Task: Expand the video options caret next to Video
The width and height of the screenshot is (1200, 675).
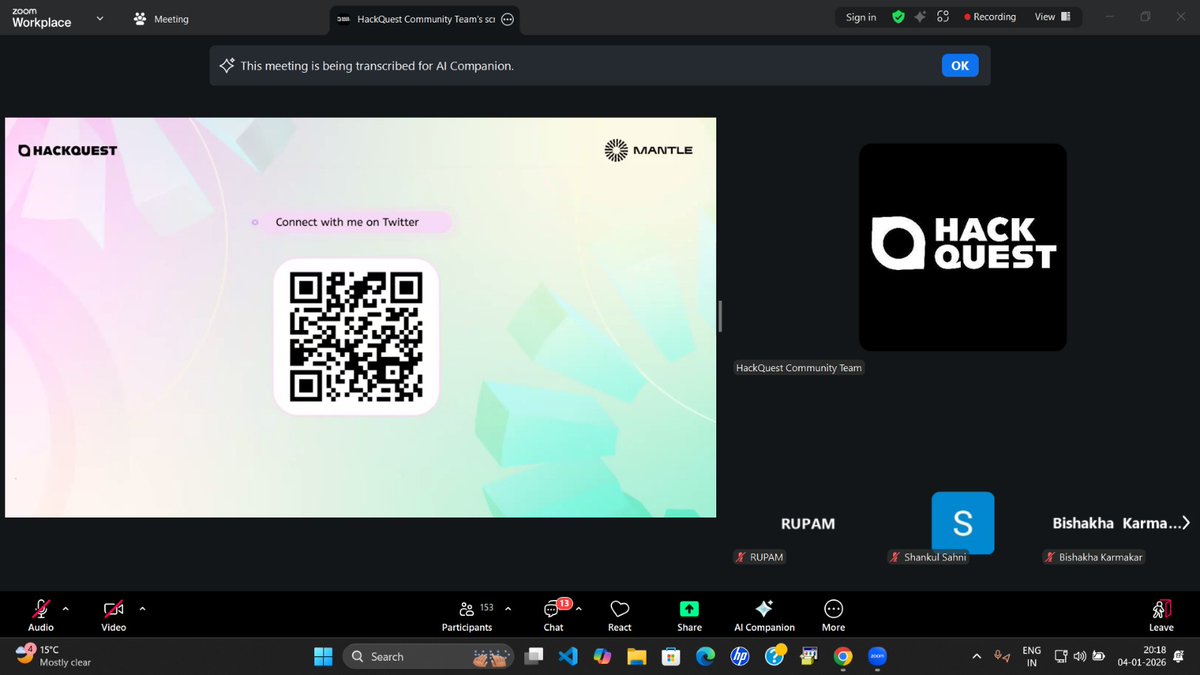Action: (x=142, y=608)
